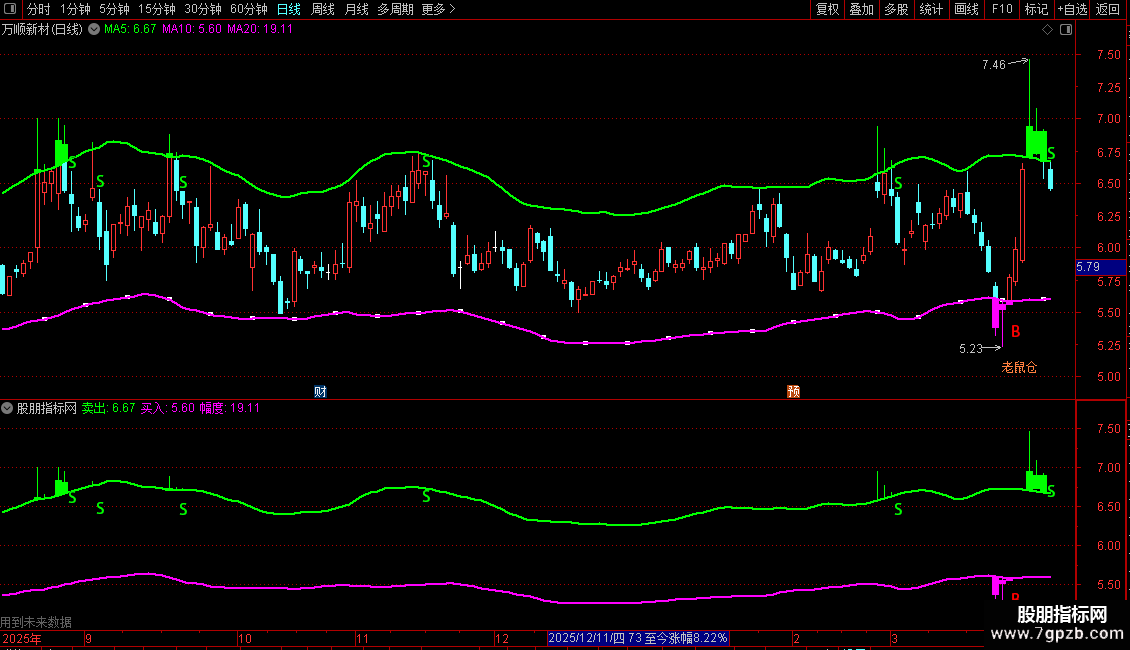Select the 60分钟 period tab
Viewport: 1130px width, 650px height.
click(249, 9)
